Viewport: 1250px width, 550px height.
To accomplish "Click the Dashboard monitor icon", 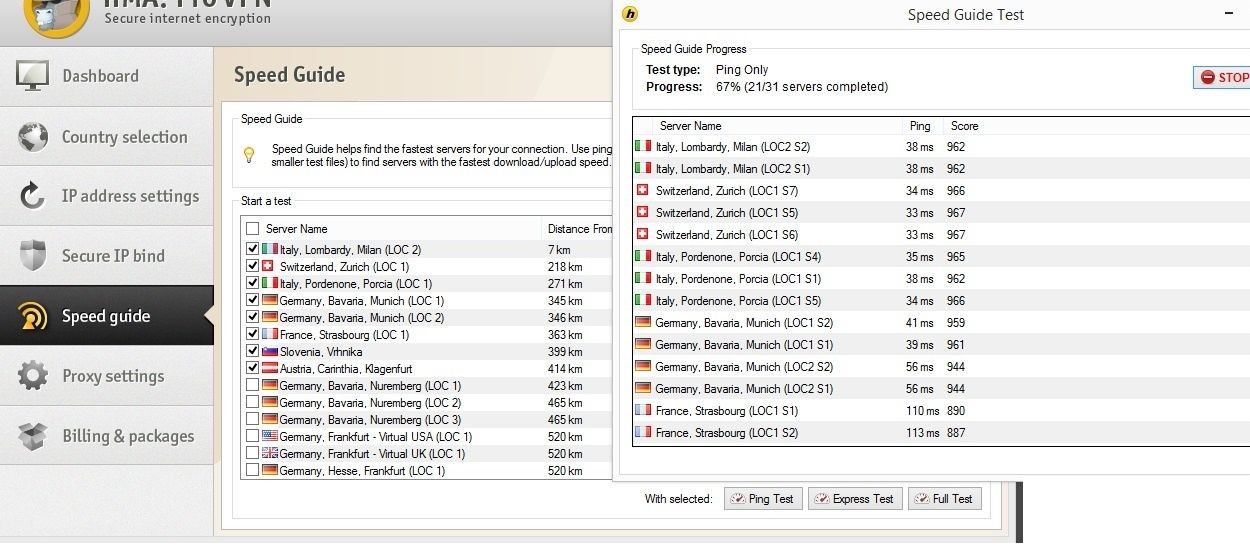I will (x=33, y=76).
